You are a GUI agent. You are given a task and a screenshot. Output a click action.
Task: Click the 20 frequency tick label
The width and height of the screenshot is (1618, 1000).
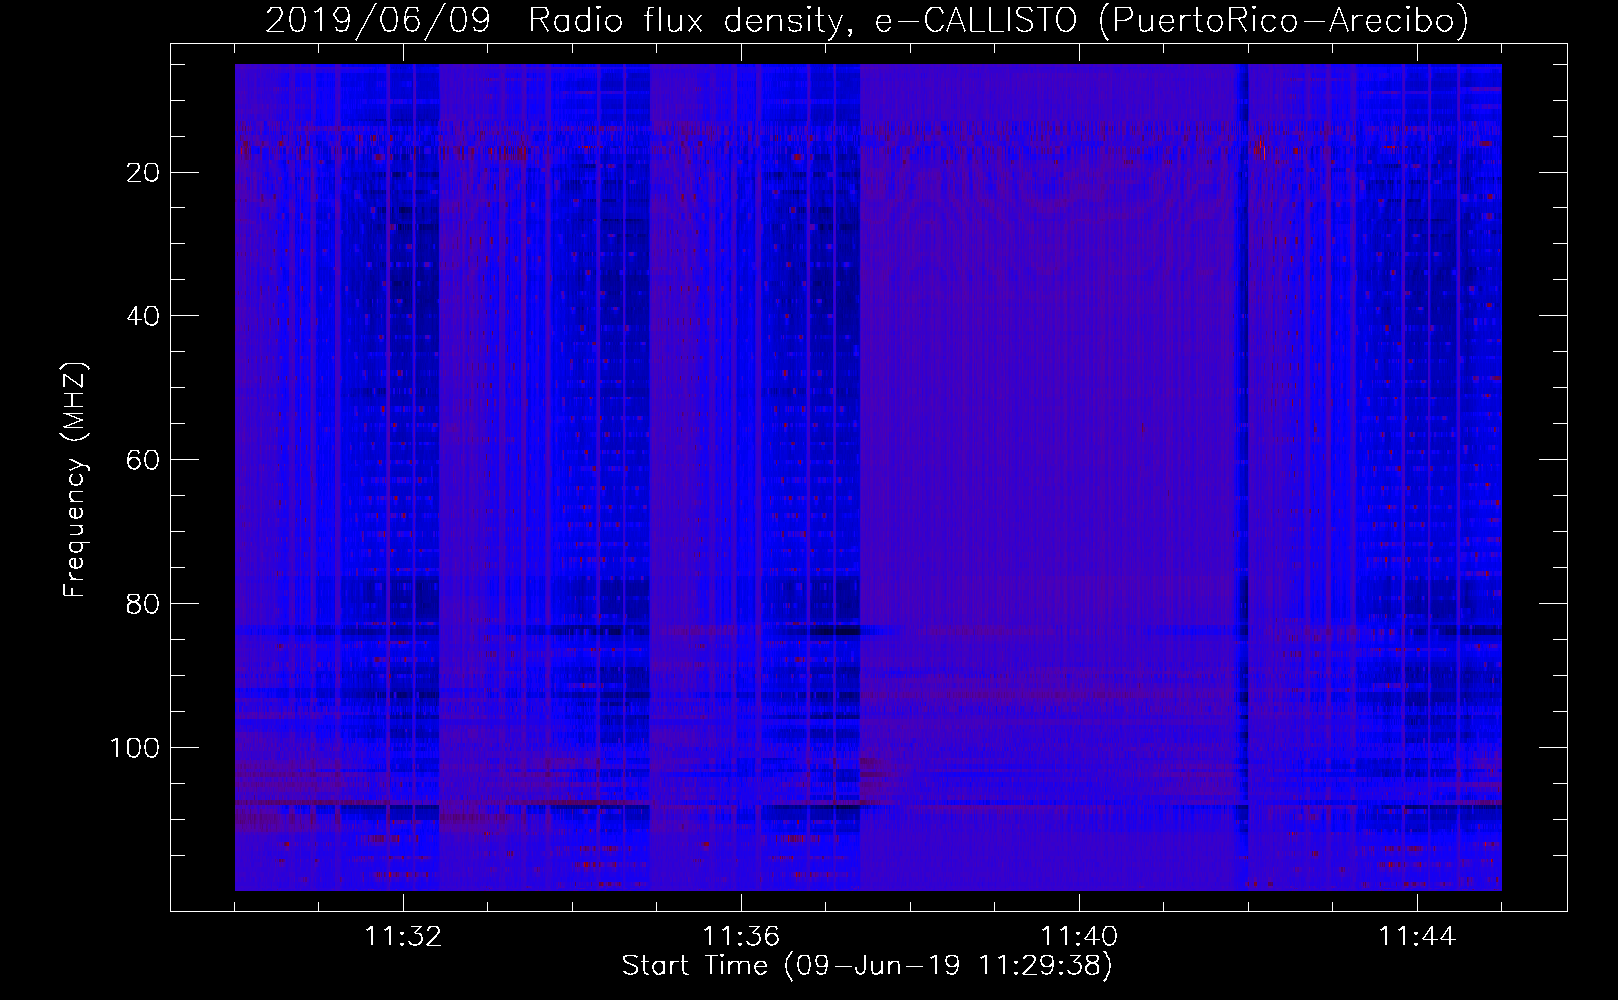143,173
